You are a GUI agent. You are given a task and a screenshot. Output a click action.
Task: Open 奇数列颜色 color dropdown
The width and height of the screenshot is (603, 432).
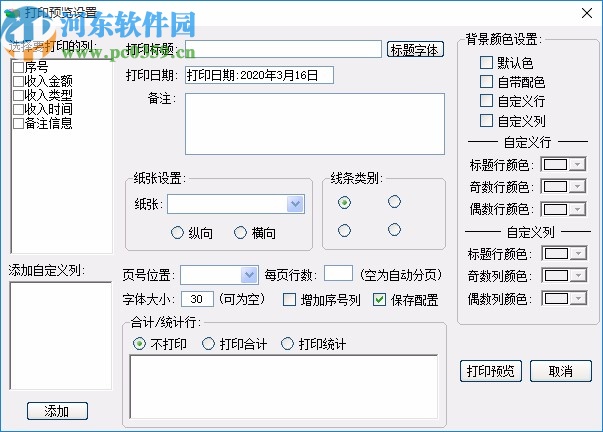[578, 275]
